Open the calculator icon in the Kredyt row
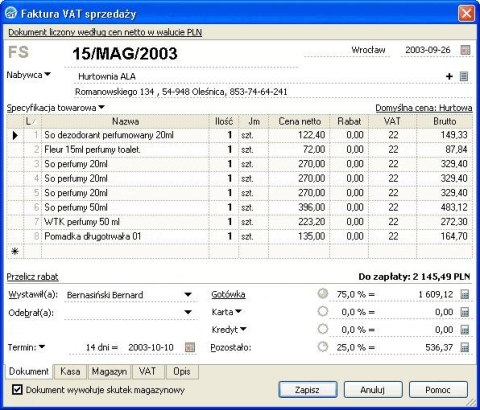The image size is (480, 410). 465,330
